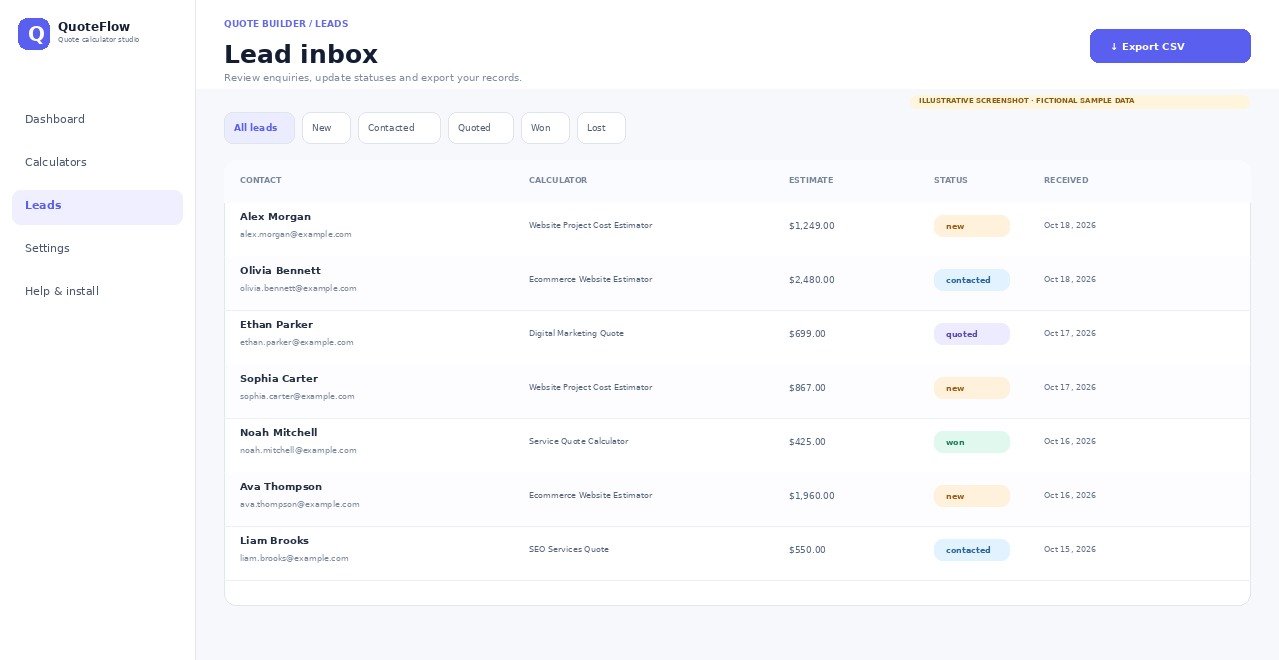Click the Export CSV button
Viewport: 1279px width, 660px height.
1170,46
